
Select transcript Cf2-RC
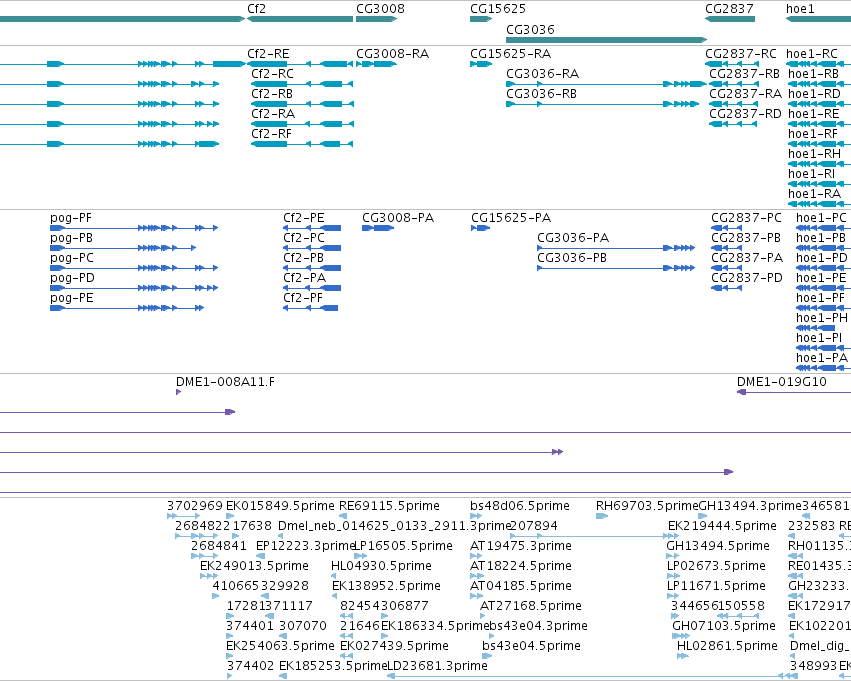pyautogui.click(x=302, y=84)
